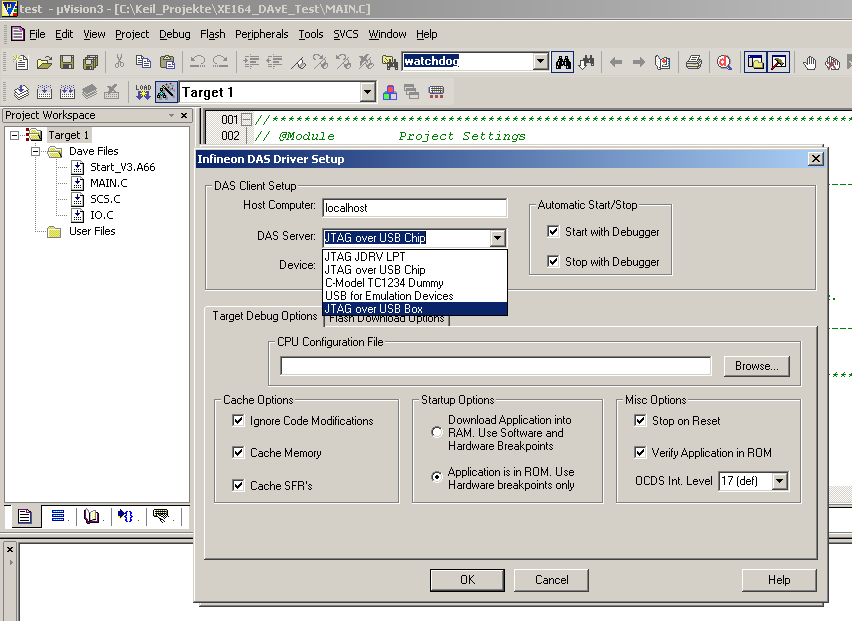Click the Rebuild all target files icon
852x621 pixels.
[67, 92]
